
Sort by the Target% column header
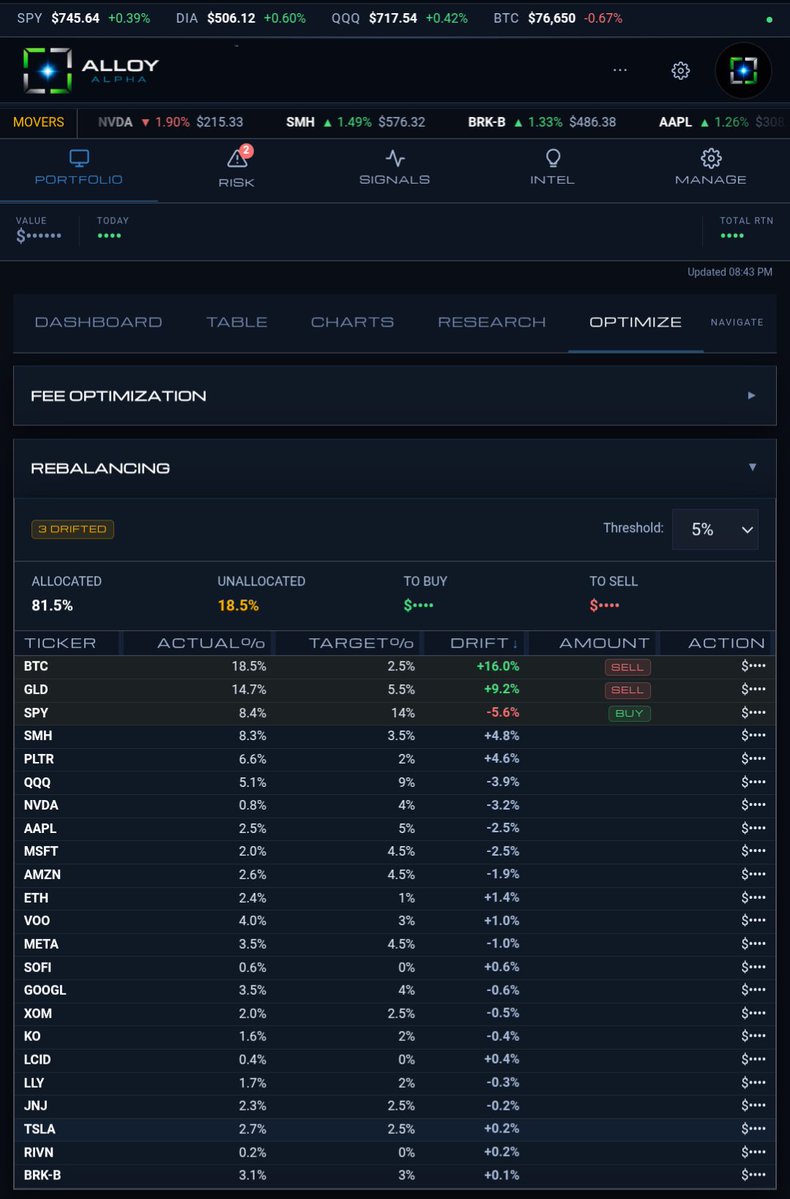361,643
